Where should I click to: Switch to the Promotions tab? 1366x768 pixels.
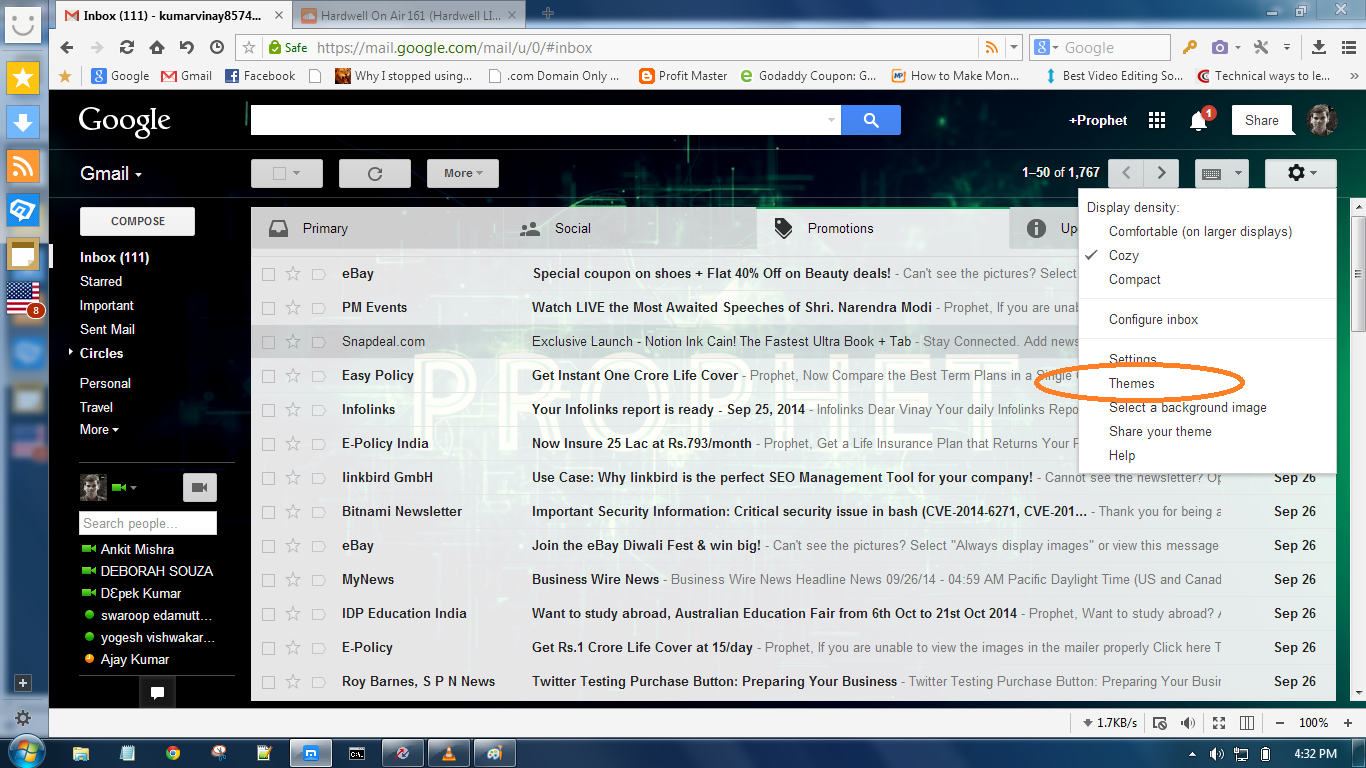coord(840,228)
